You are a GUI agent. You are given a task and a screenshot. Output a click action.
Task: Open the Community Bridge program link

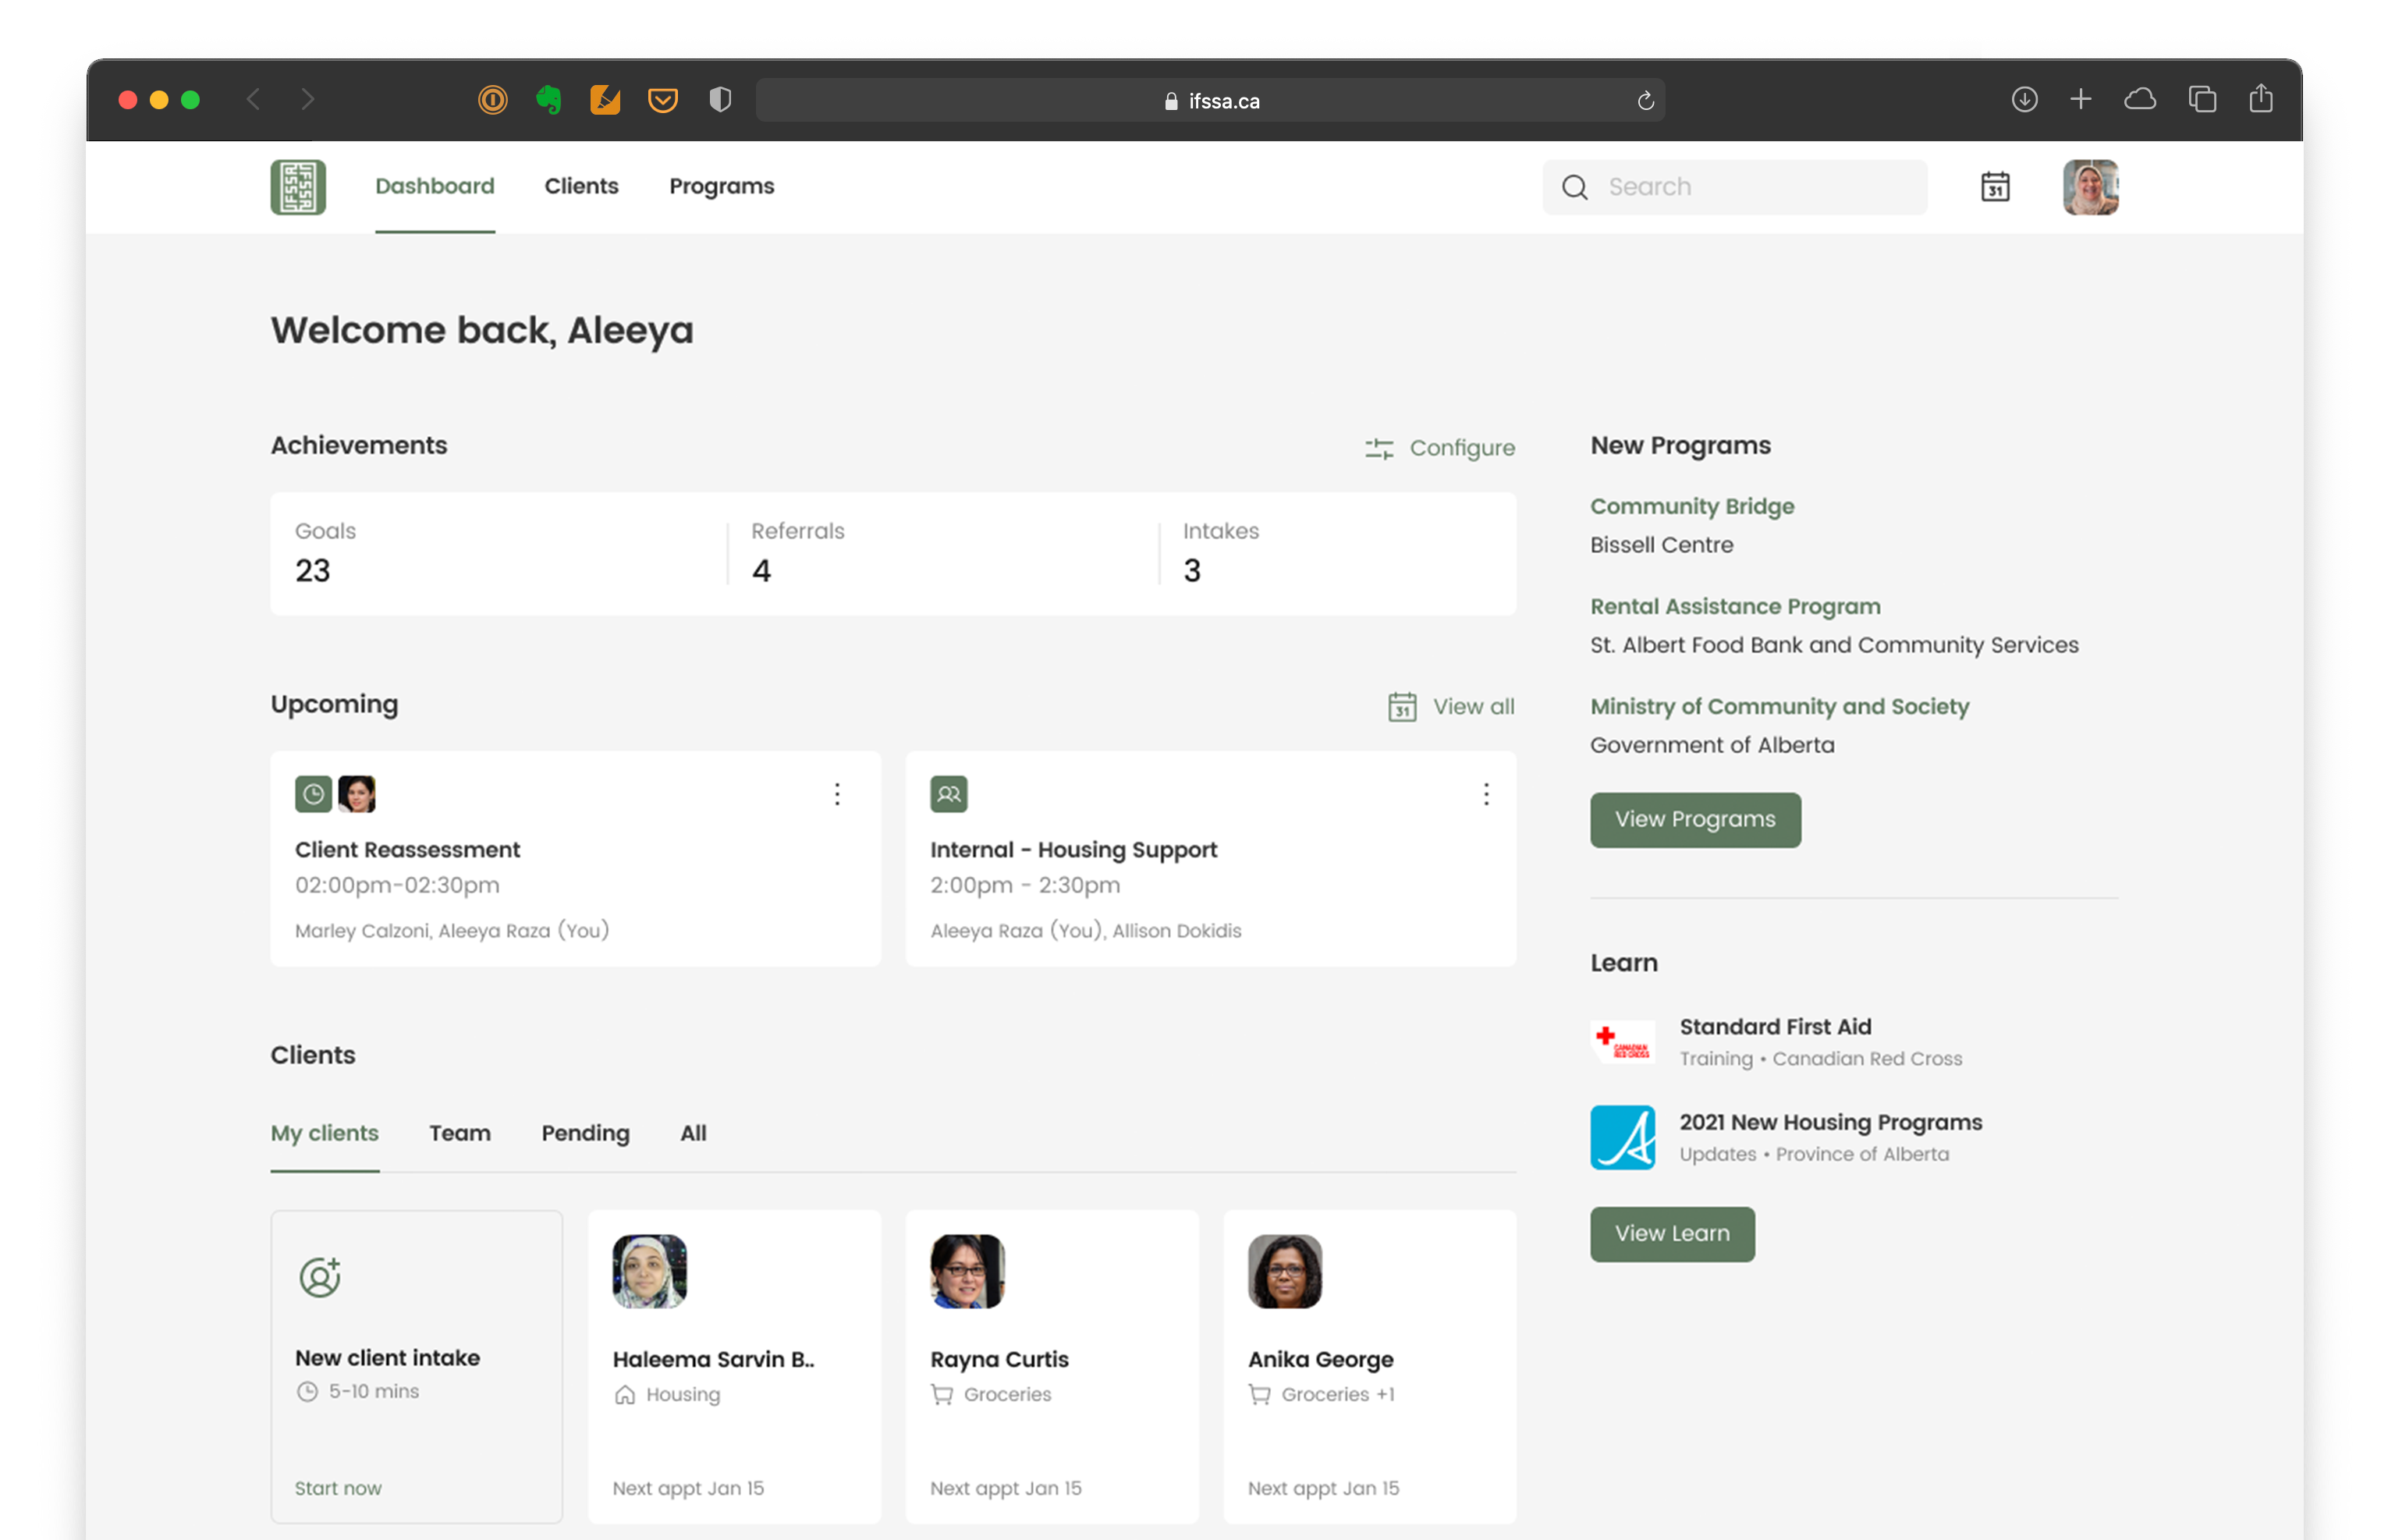click(x=1692, y=506)
